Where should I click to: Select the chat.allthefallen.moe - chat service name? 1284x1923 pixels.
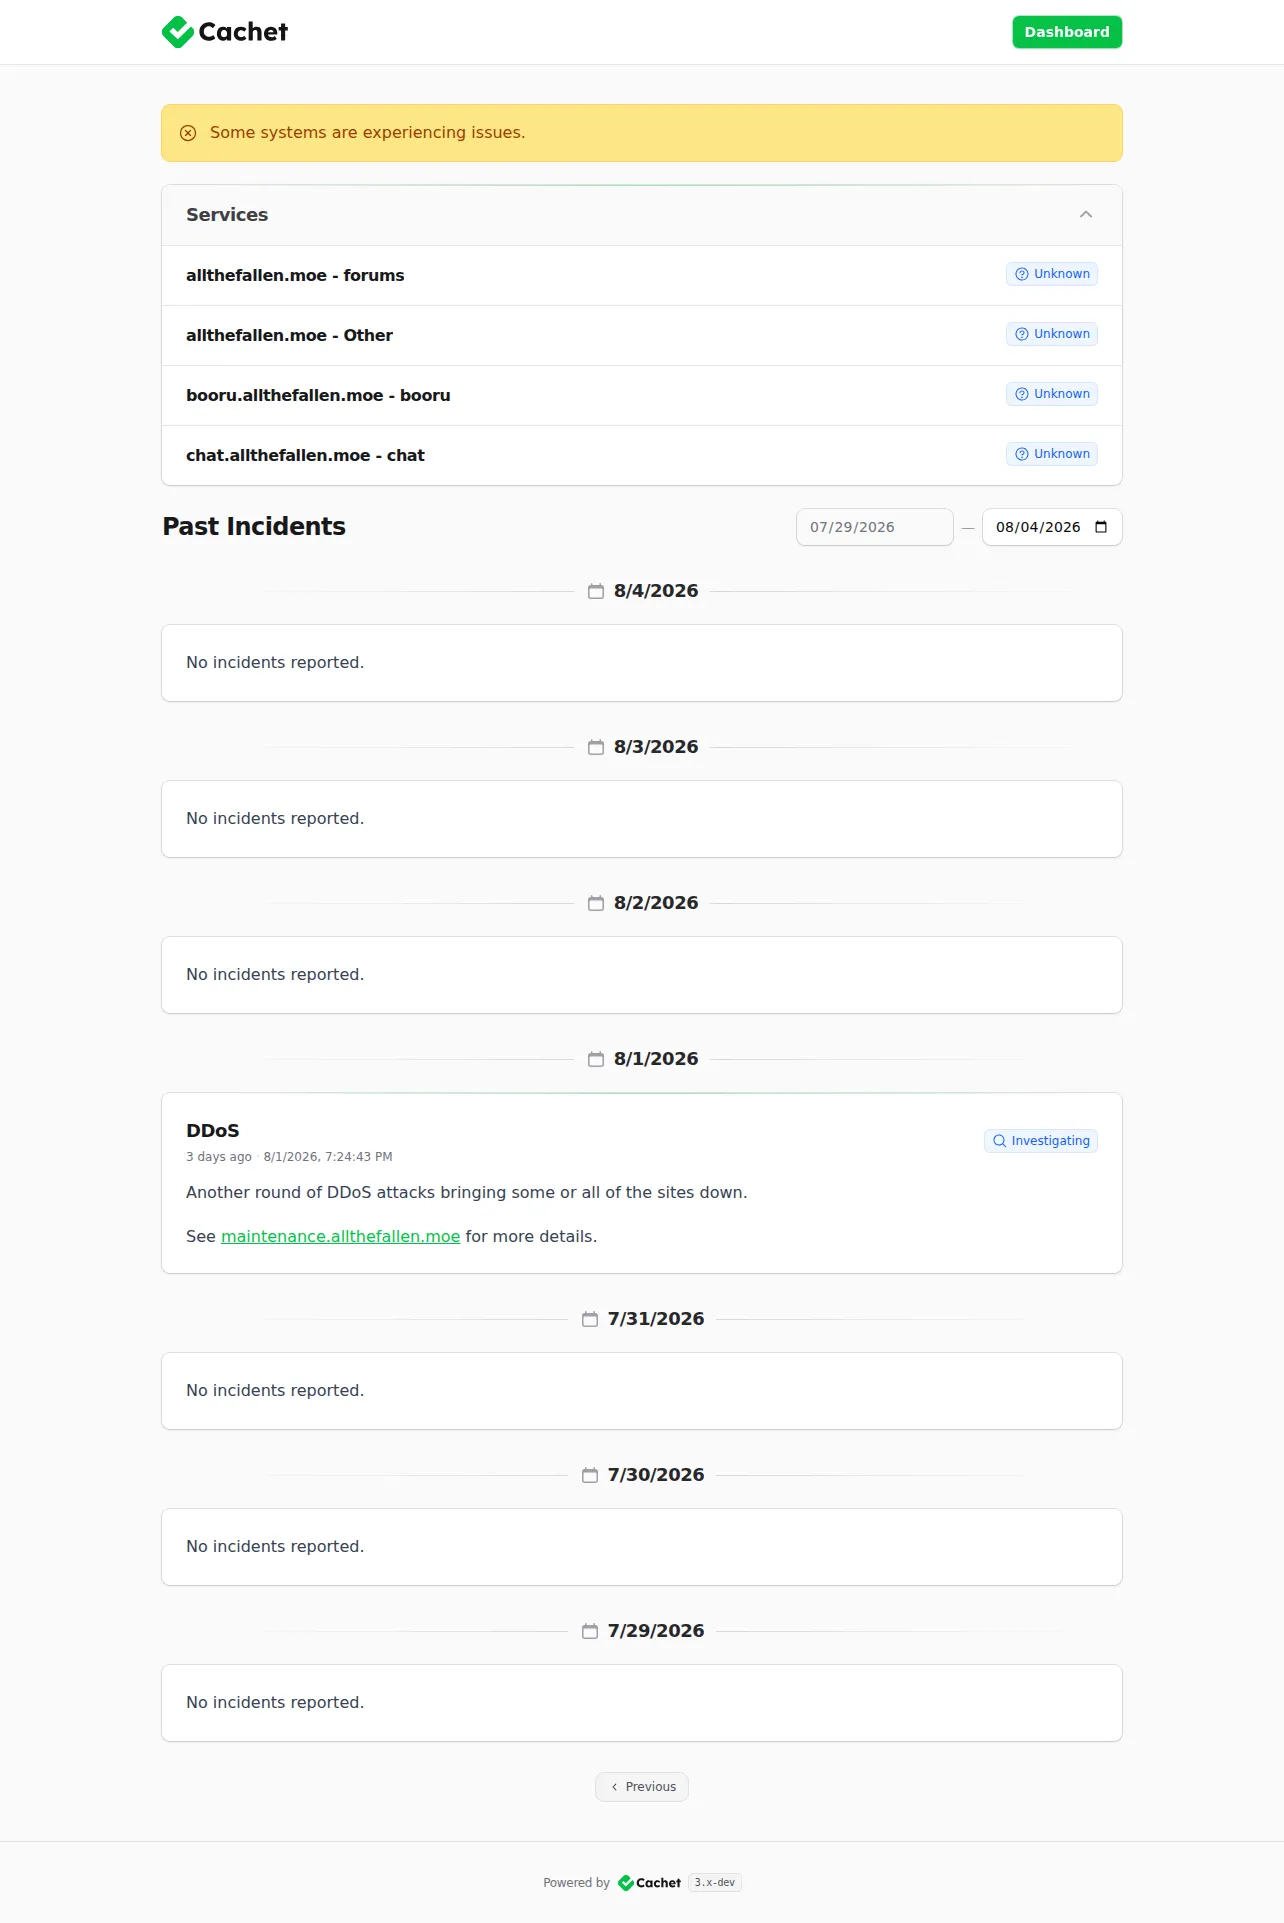tap(305, 455)
